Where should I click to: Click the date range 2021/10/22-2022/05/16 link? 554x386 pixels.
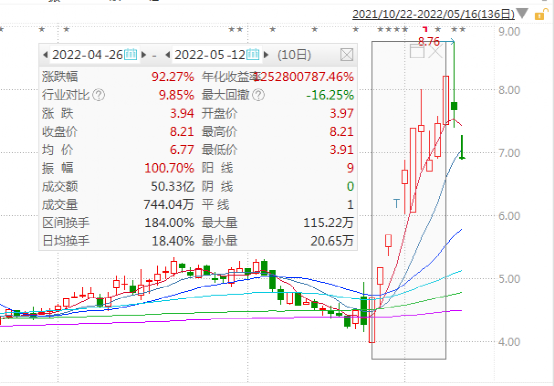click(x=434, y=14)
